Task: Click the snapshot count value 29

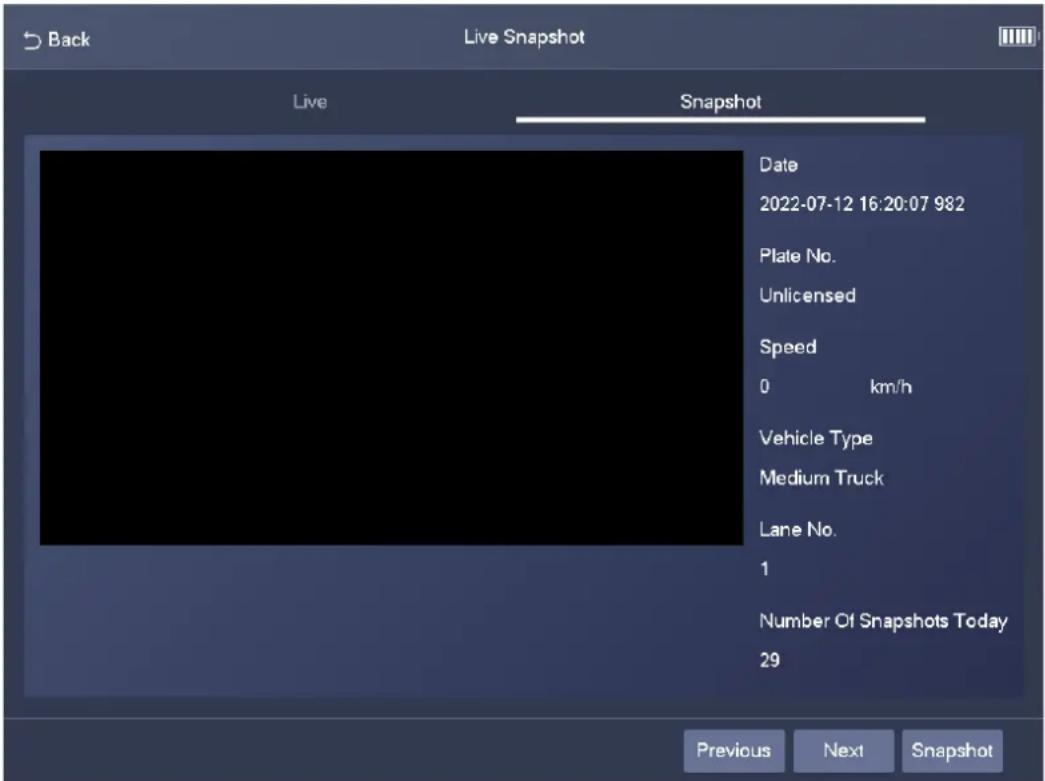Action: pos(769,660)
